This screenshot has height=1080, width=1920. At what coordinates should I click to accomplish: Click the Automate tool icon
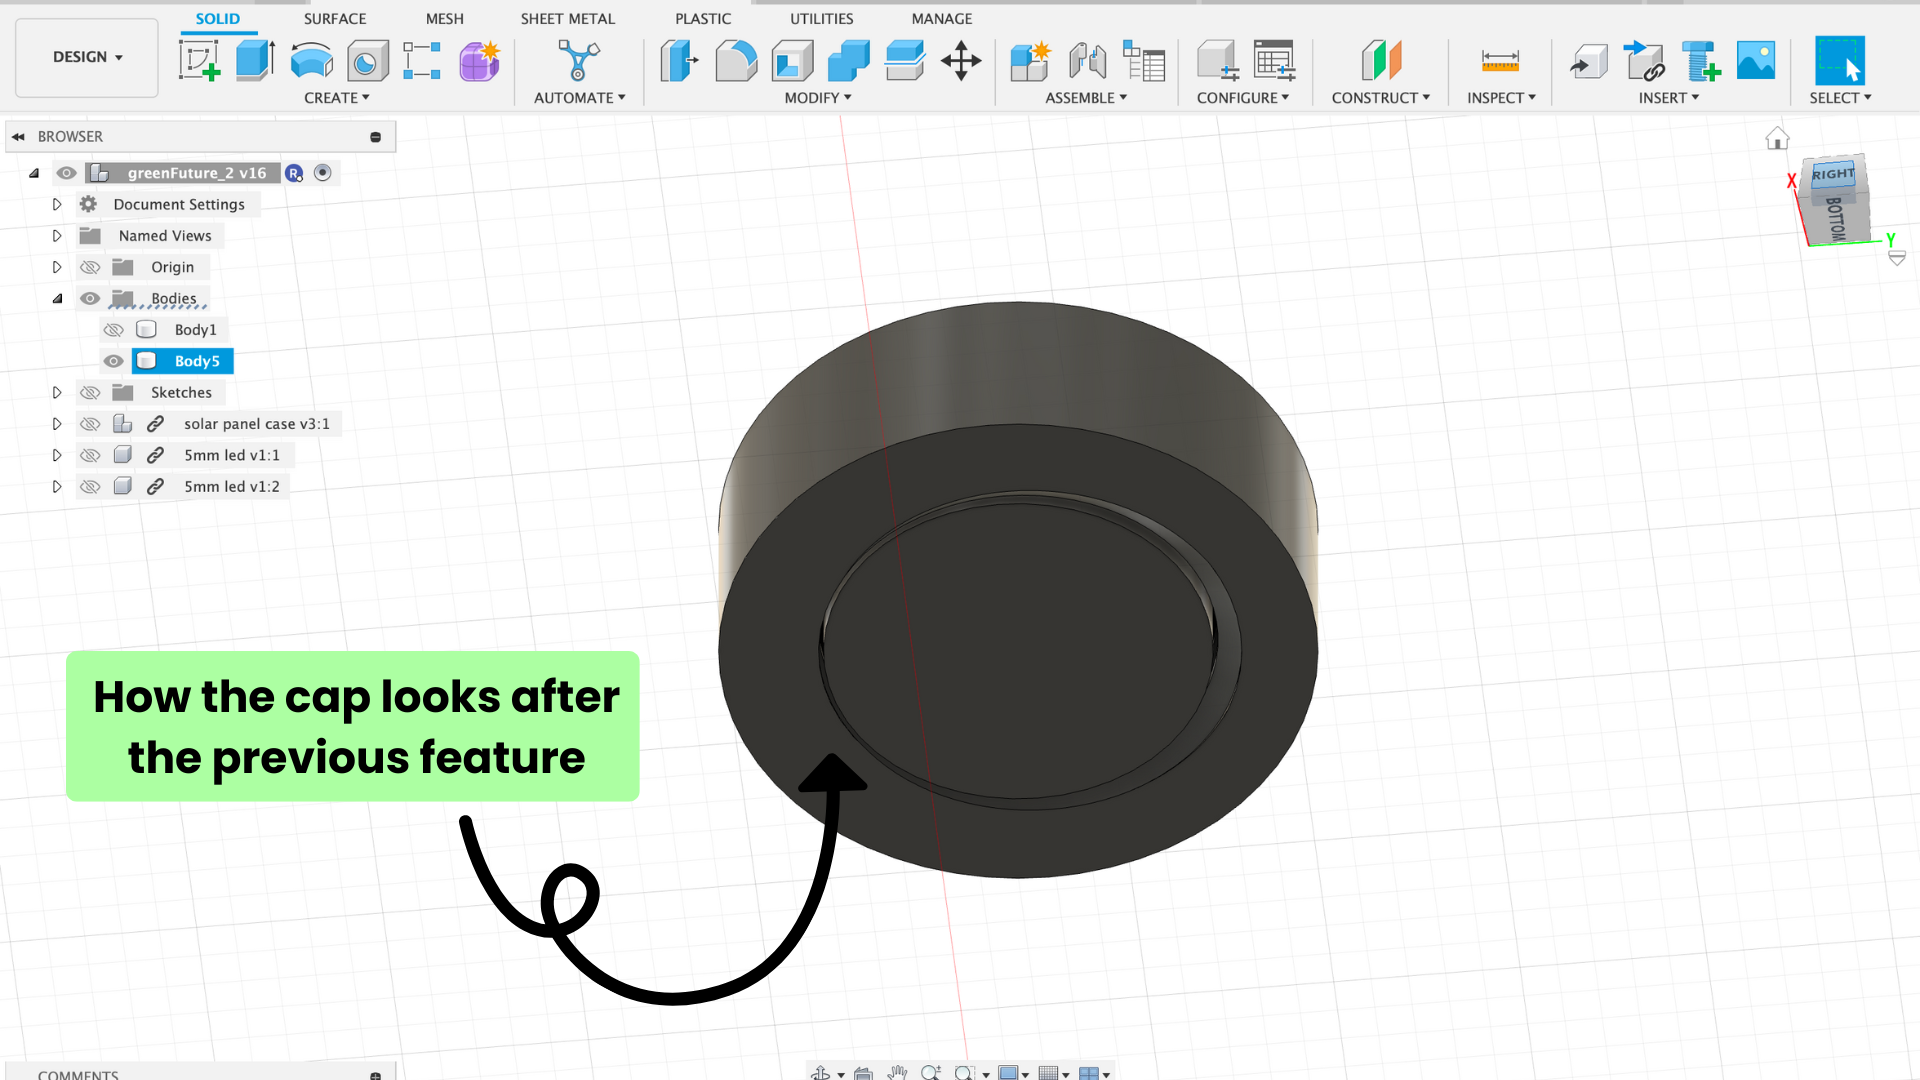[x=579, y=61]
